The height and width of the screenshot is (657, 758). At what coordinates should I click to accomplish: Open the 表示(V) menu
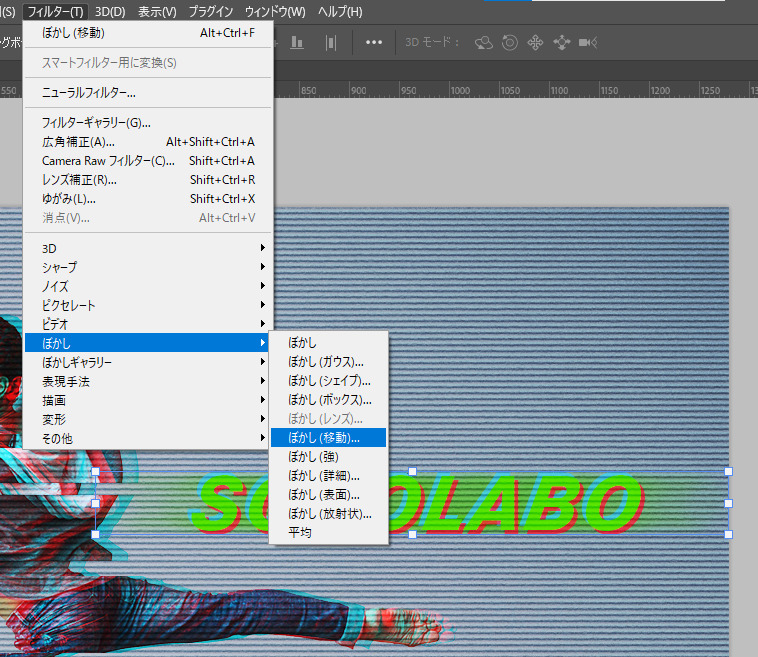[x=157, y=12]
